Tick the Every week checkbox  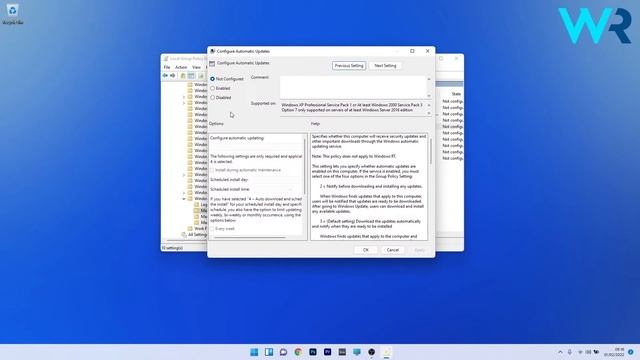(212, 229)
